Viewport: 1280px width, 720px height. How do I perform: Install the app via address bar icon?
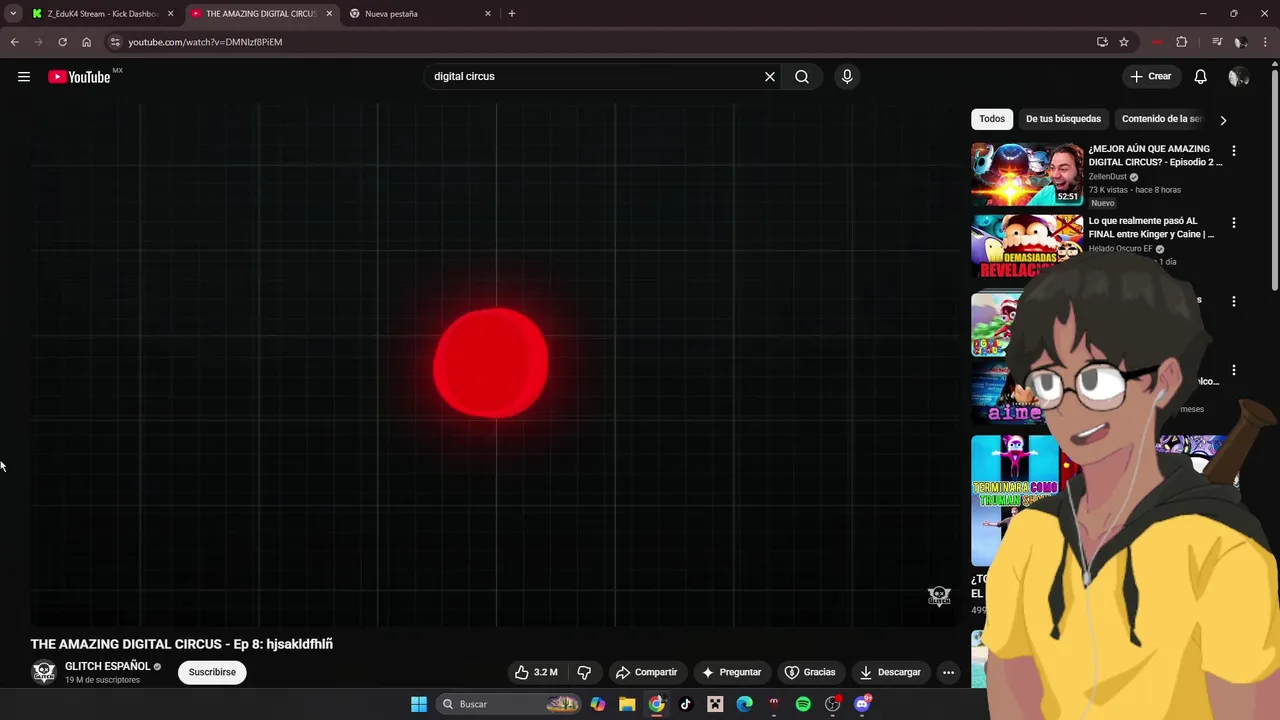click(x=1102, y=42)
